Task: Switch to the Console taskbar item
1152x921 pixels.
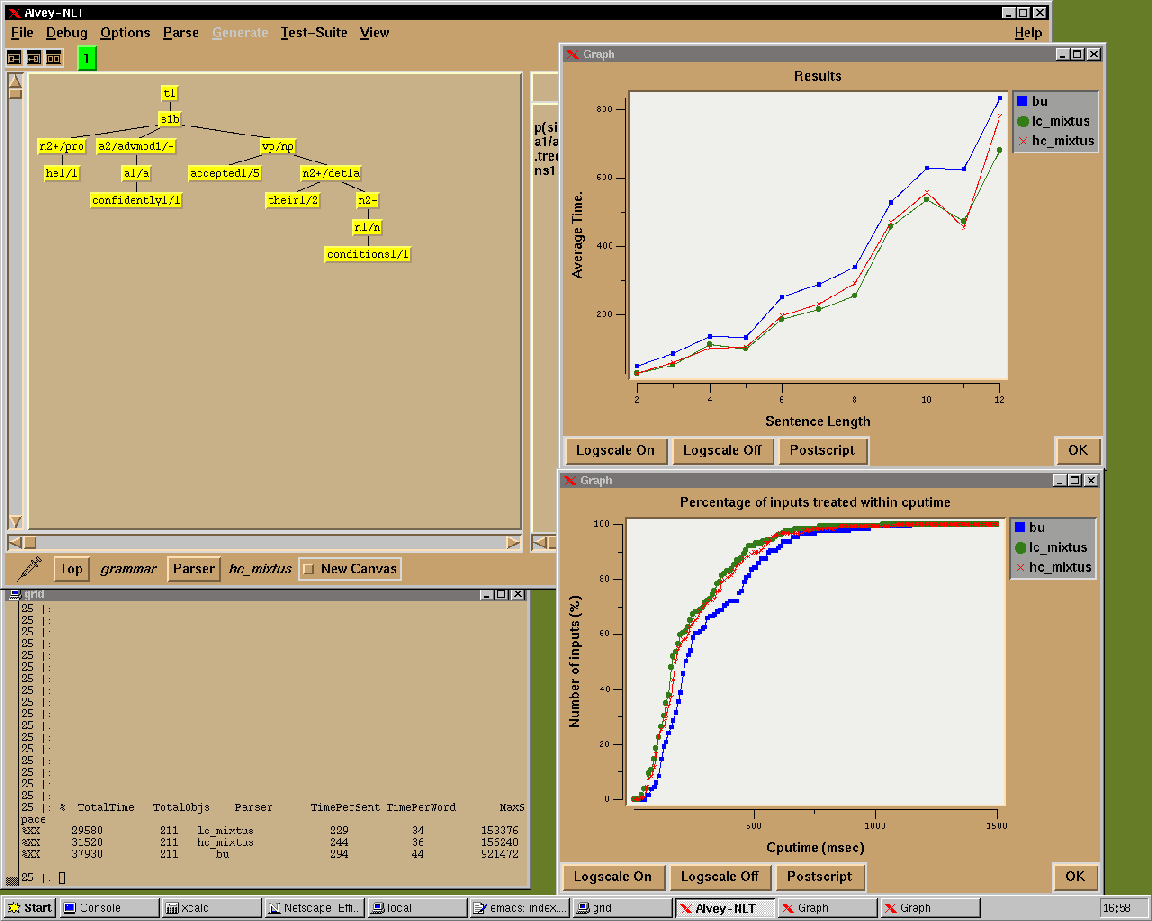Action: pos(109,908)
